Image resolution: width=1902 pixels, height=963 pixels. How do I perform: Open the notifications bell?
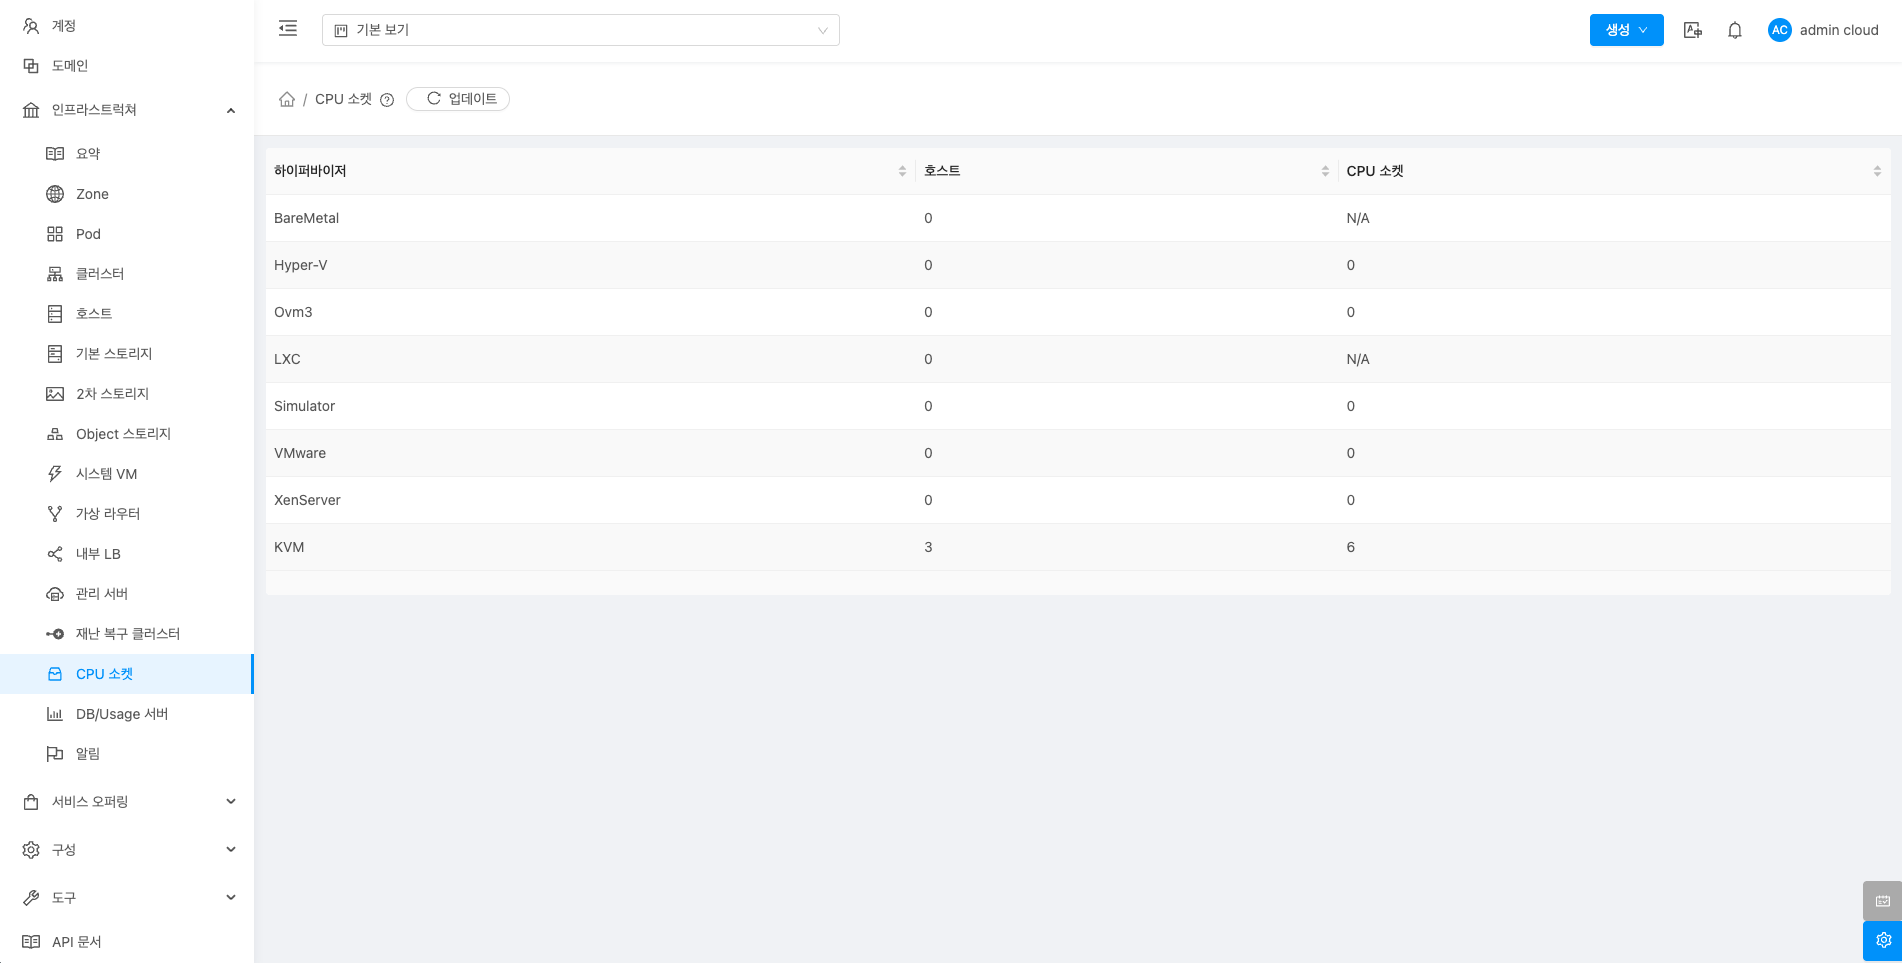pyautogui.click(x=1735, y=30)
